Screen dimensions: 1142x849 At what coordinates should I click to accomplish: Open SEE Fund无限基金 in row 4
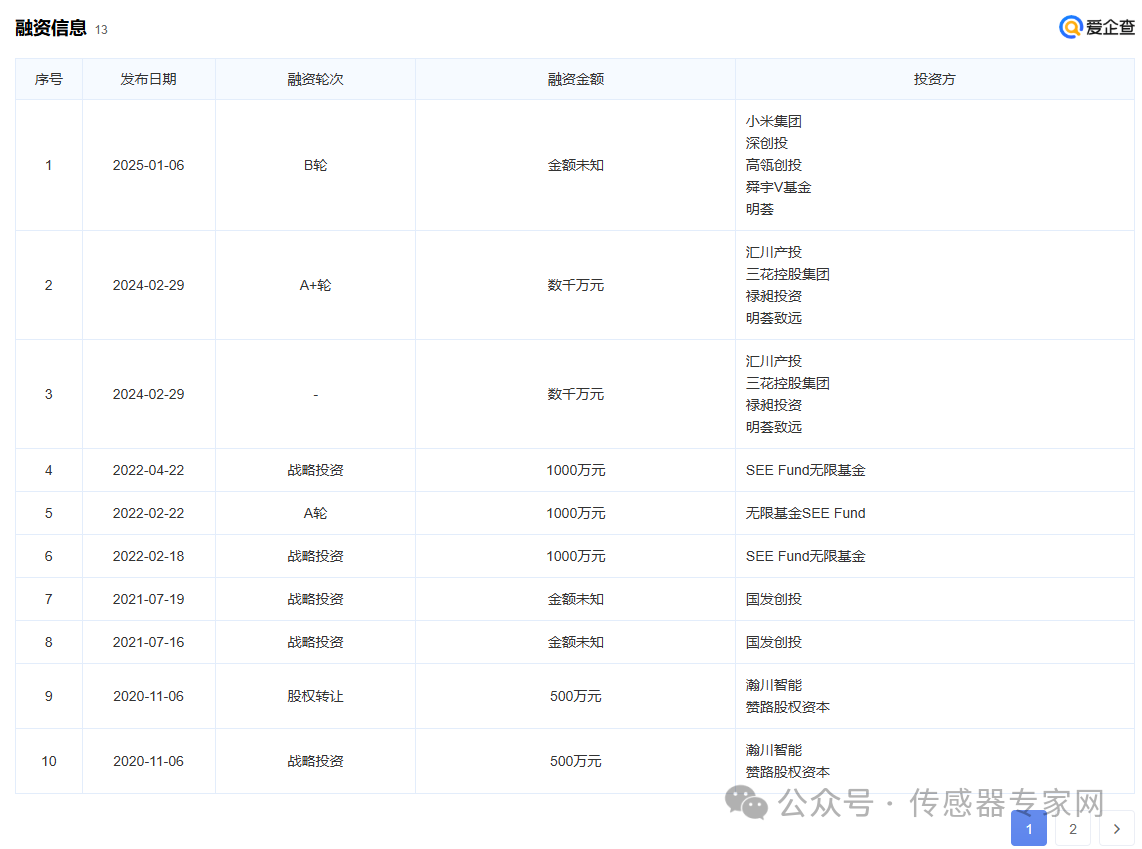point(805,470)
